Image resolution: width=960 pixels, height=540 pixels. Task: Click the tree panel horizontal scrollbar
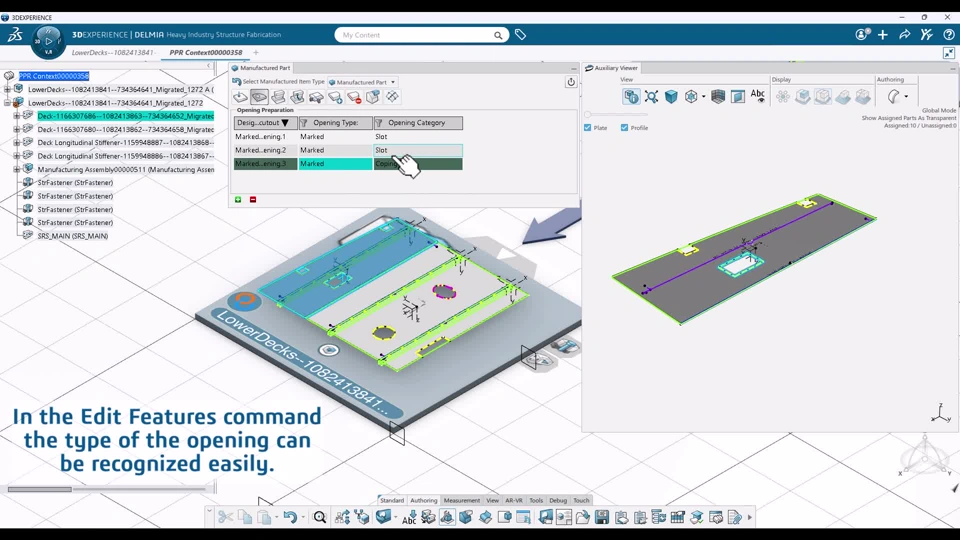coord(40,489)
